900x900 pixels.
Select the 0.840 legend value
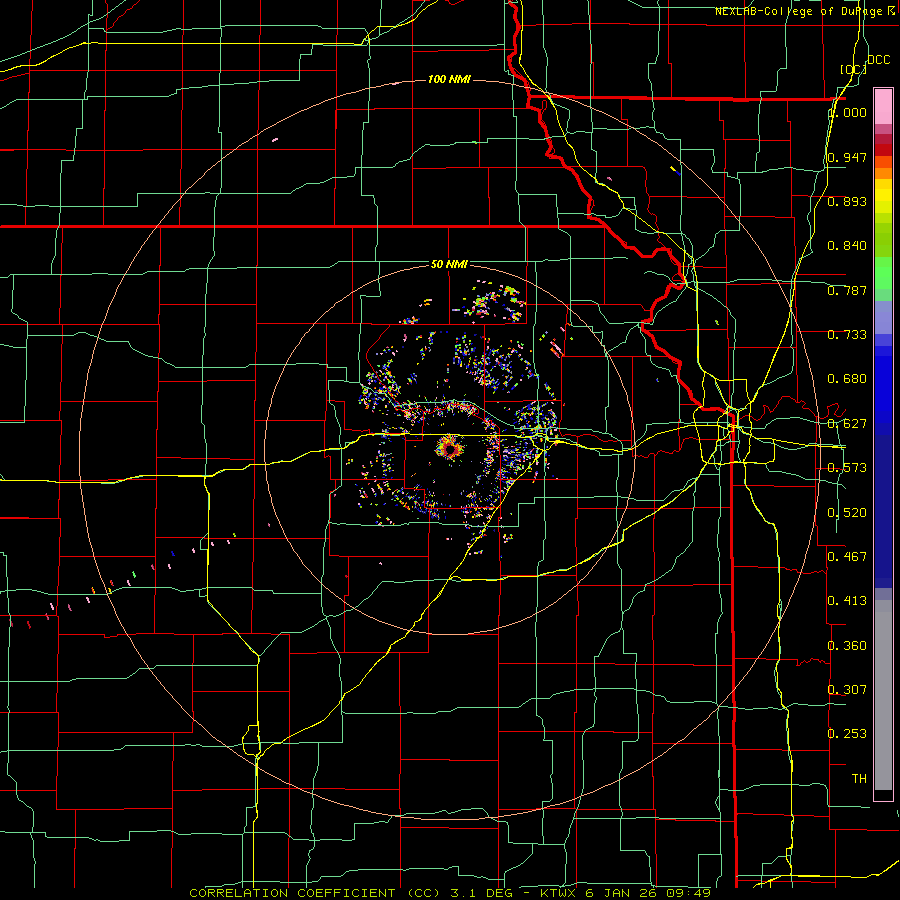[x=847, y=246]
